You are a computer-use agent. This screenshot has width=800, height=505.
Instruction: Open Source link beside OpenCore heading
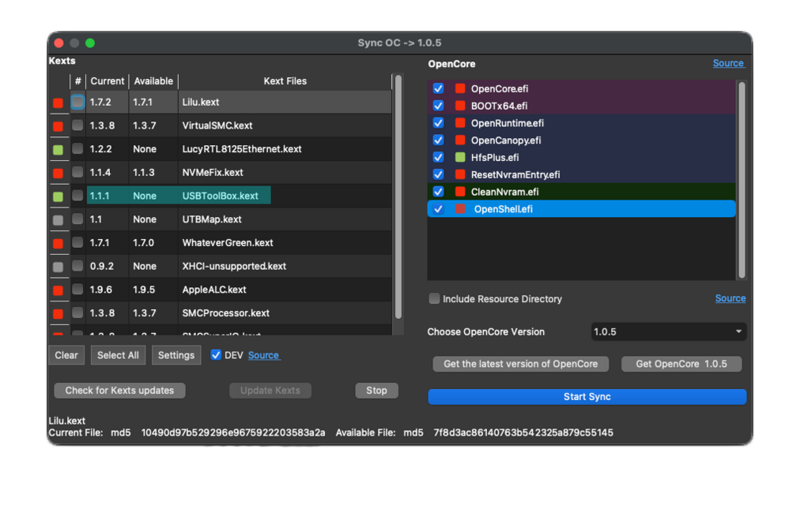[x=729, y=63]
